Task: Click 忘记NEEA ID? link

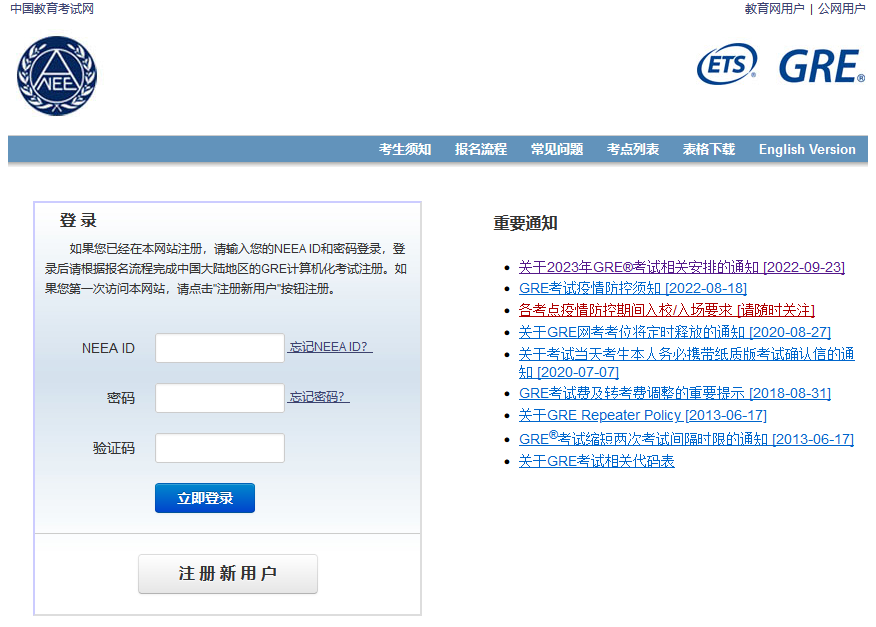Action: click(330, 347)
